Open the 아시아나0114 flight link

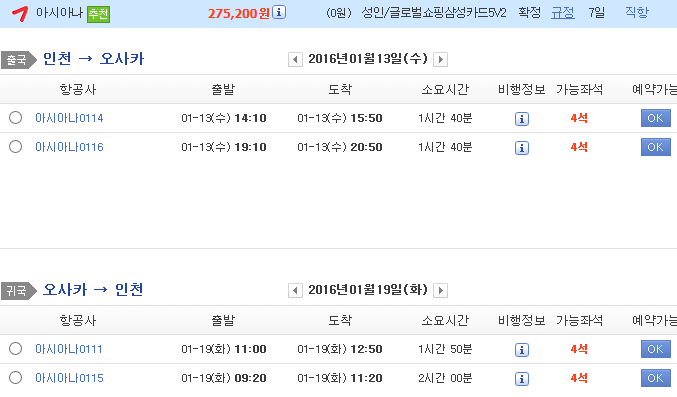69,118
